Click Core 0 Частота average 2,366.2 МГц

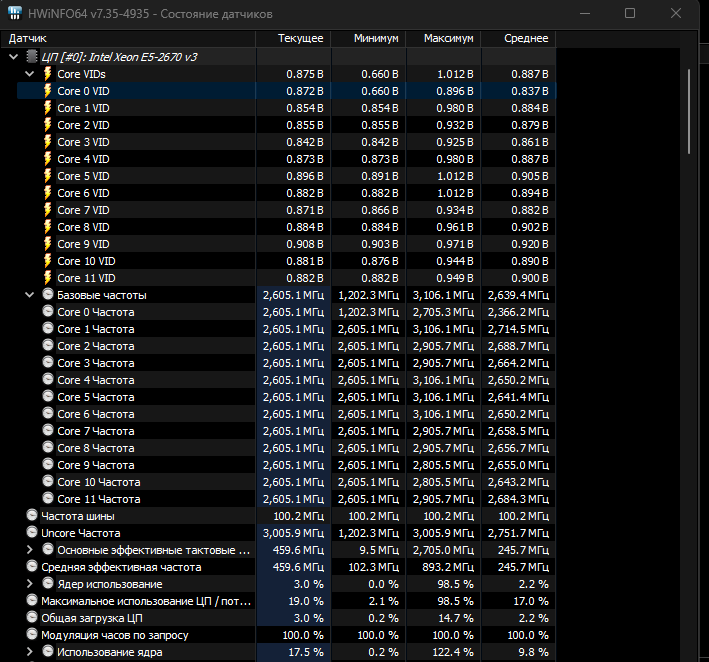click(518, 312)
